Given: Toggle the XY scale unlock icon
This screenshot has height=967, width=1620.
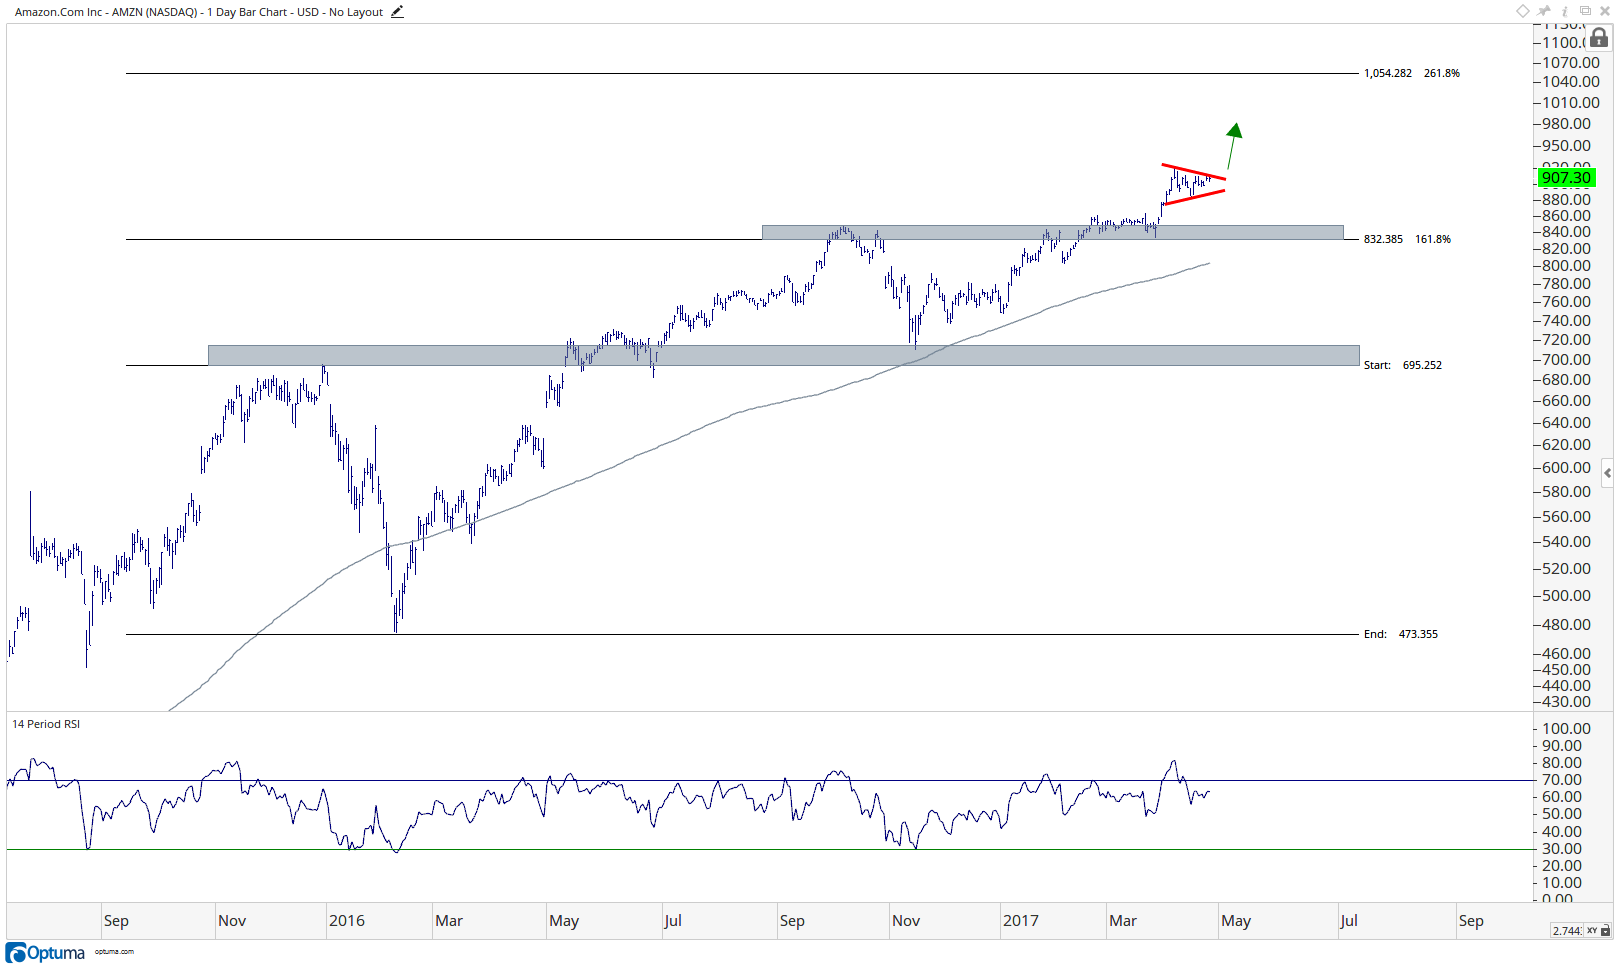Looking at the screenshot, I should pos(1605,931).
